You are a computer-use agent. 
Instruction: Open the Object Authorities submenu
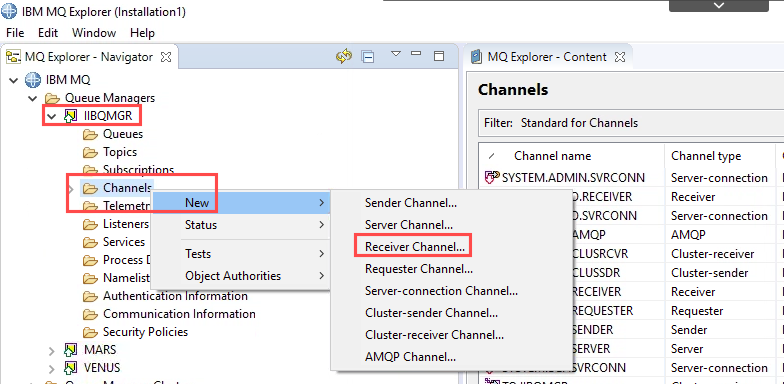(241, 276)
